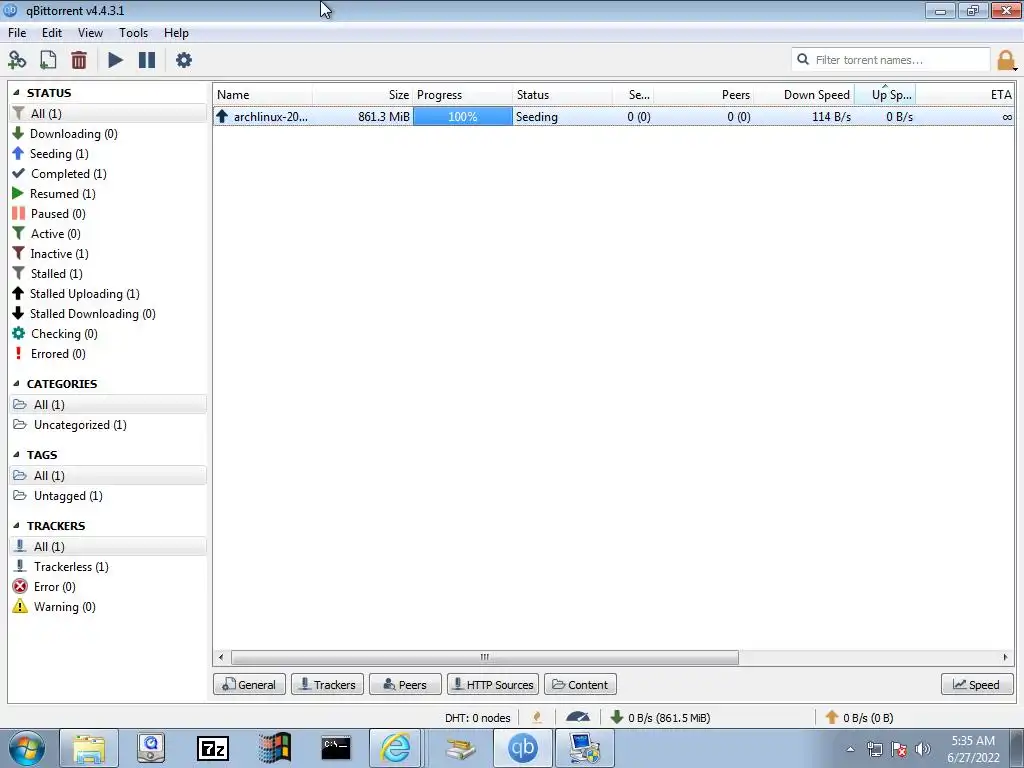Screen dimensions: 1024x768
Task: Click the 100% progress bar of archlinux
Action: click(x=462, y=117)
